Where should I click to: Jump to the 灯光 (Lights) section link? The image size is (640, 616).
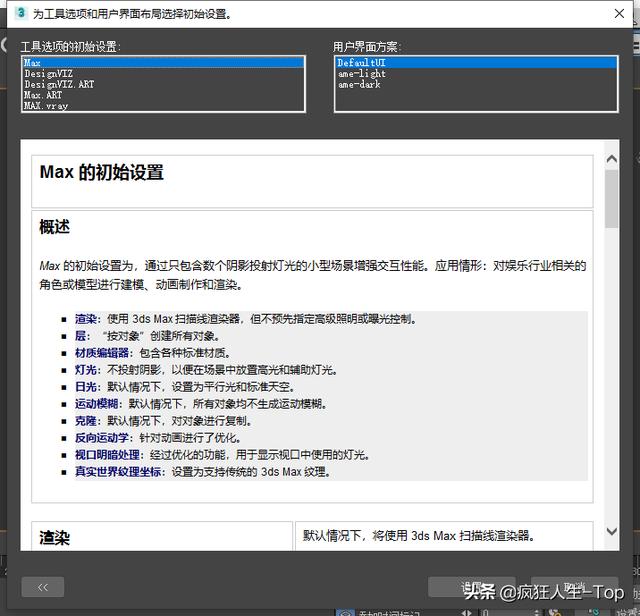coord(86,370)
